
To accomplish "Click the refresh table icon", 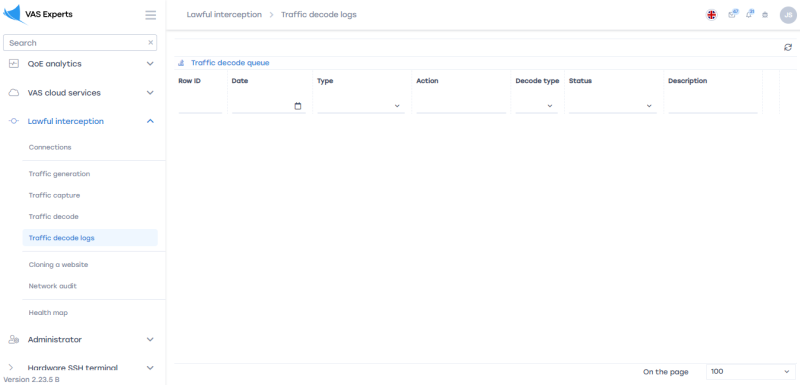I will click(788, 47).
